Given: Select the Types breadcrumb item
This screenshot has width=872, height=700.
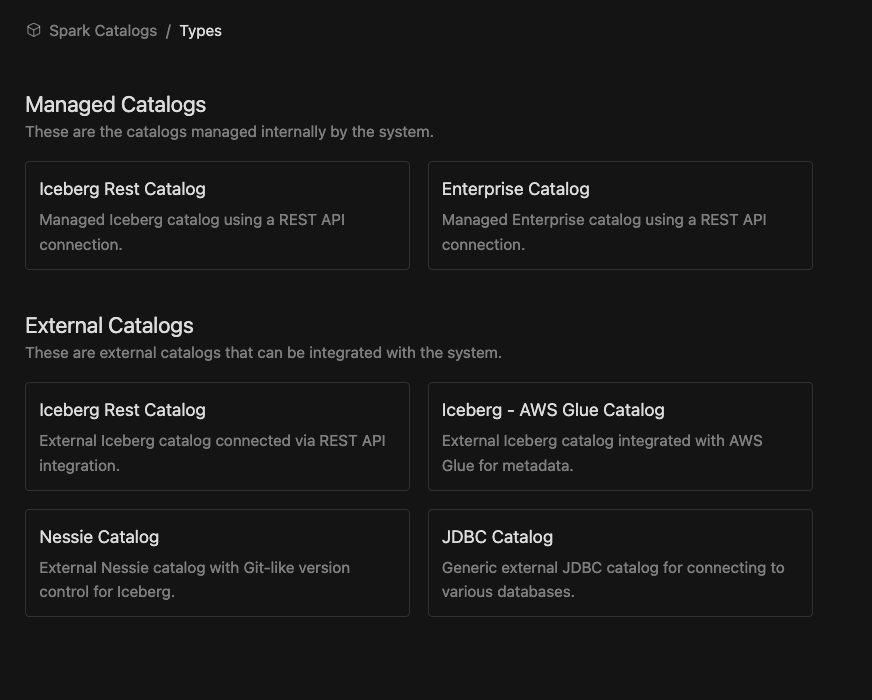Looking at the screenshot, I should [x=201, y=30].
